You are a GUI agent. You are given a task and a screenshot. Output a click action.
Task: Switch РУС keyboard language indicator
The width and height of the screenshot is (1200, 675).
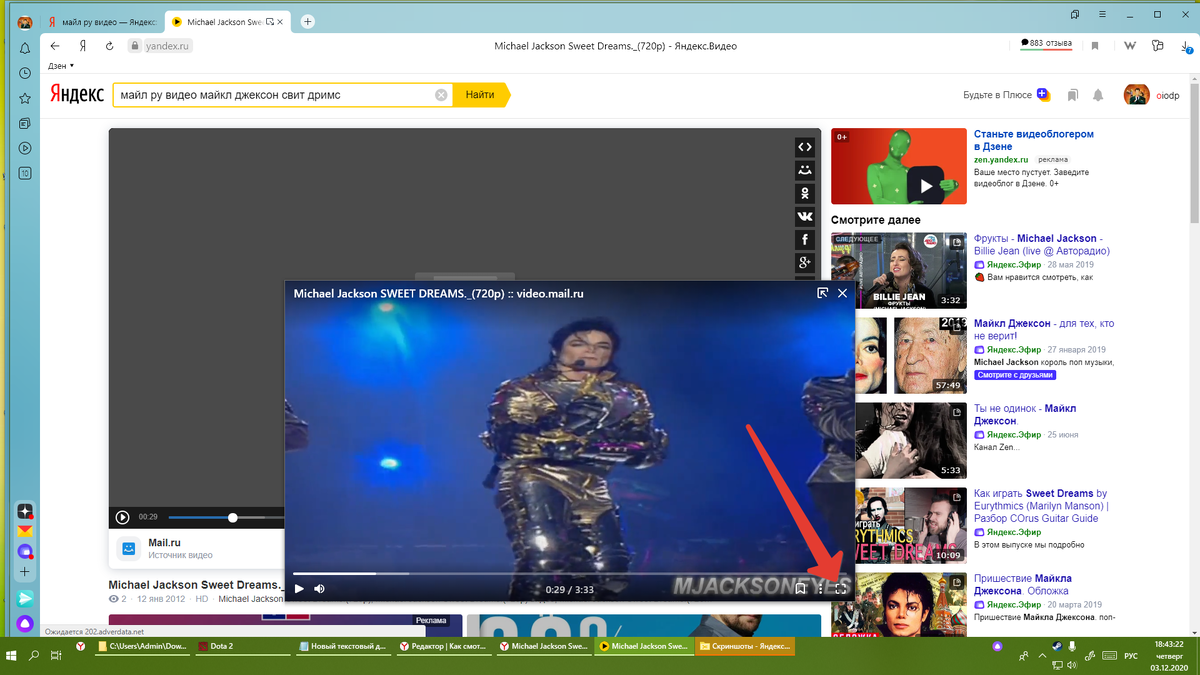pos(1130,656)
